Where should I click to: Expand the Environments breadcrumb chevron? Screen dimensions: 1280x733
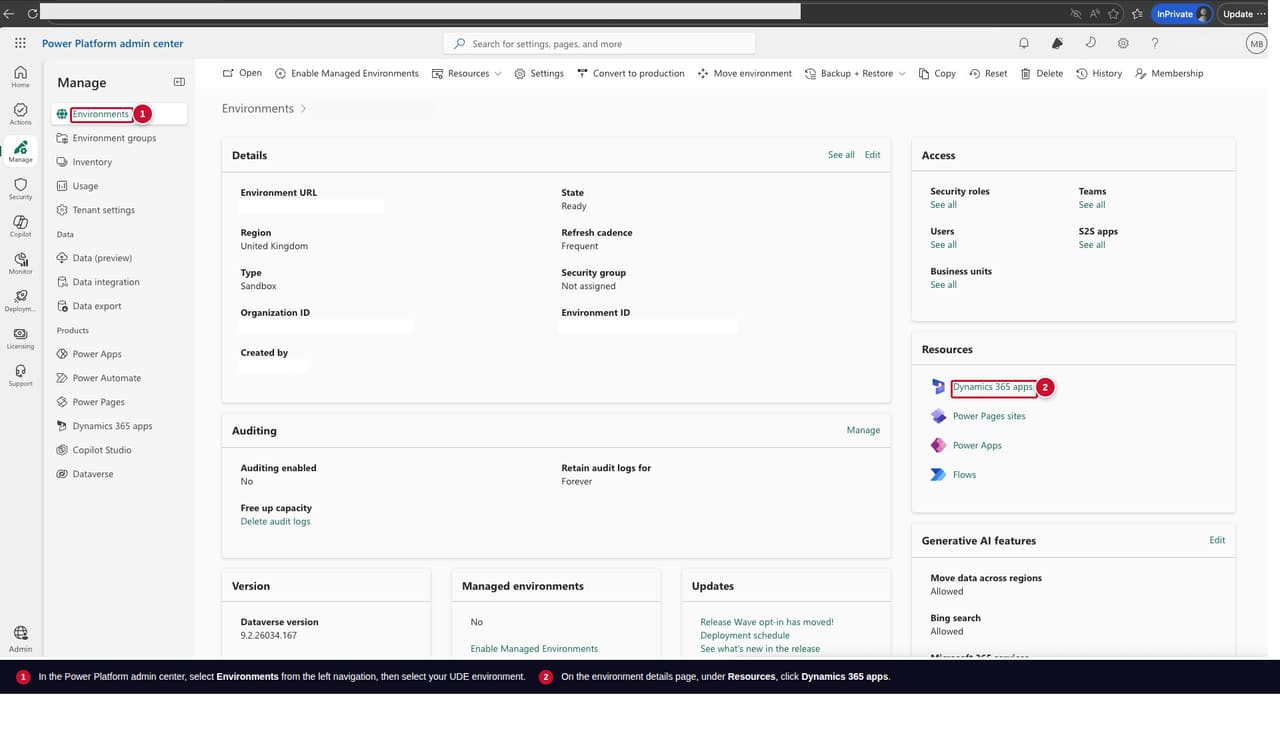point(303,108)
